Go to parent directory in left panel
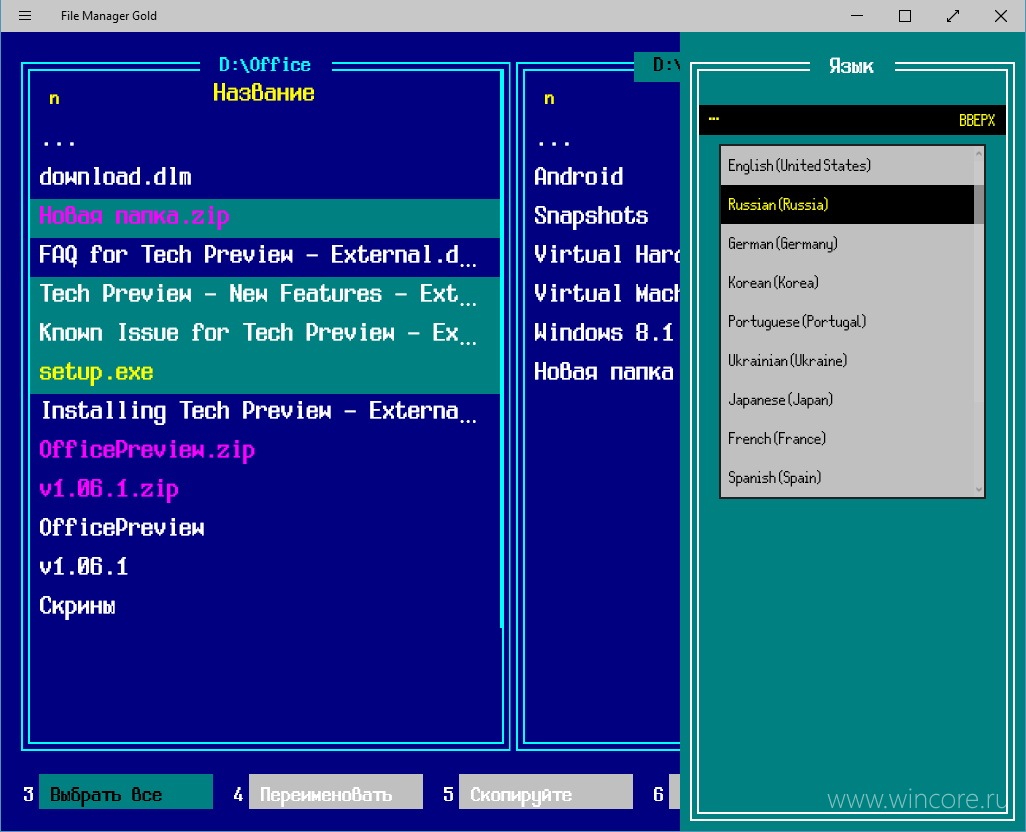 pyautogui.click(x=264, y=141)
